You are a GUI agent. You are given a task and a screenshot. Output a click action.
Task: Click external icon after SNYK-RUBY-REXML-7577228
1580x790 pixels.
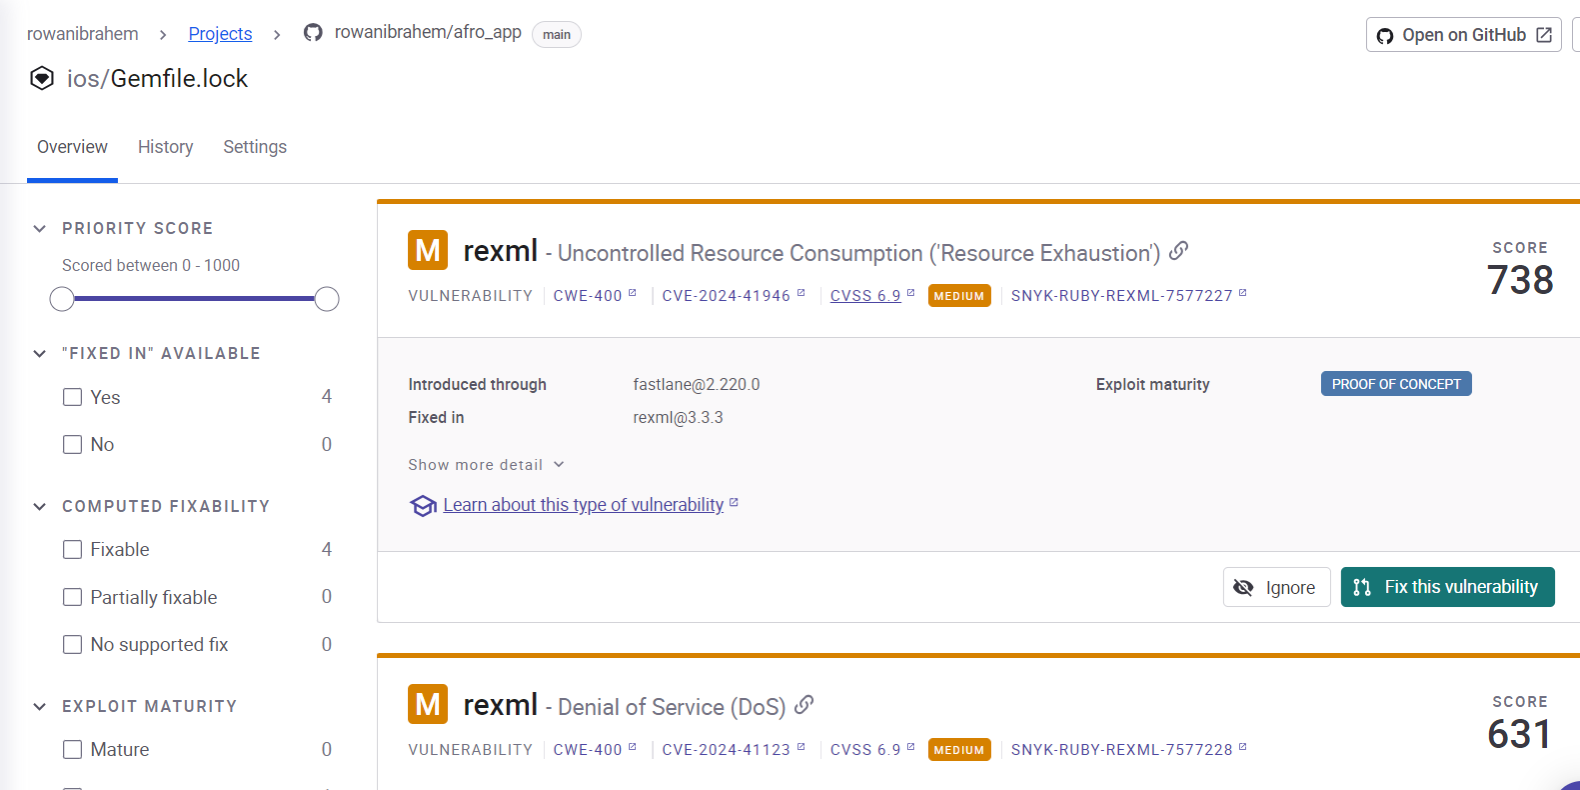pyautogui.click(x=1243, y=747)
